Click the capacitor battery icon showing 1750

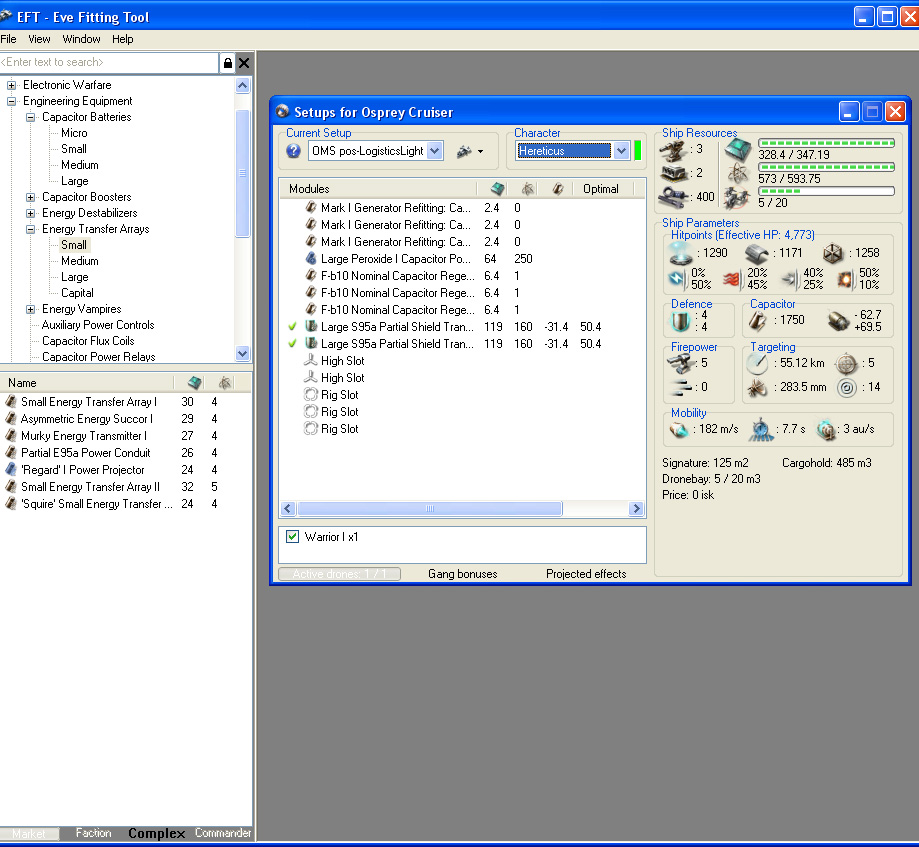pos(757,320)
